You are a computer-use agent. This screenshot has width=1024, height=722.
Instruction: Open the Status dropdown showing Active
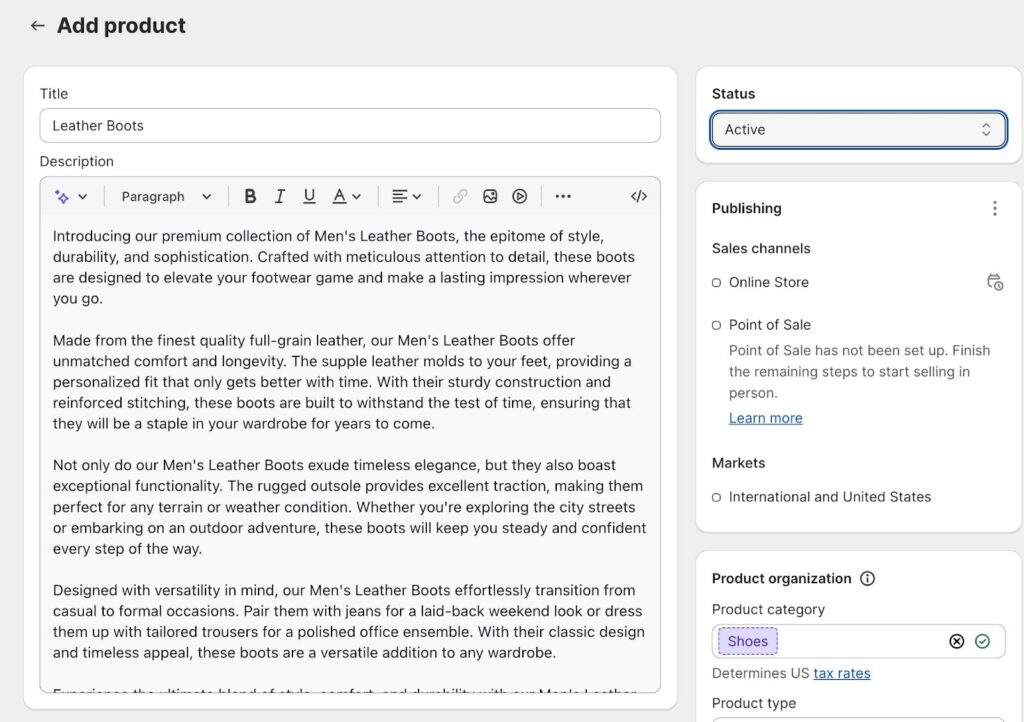click(858, 130)
